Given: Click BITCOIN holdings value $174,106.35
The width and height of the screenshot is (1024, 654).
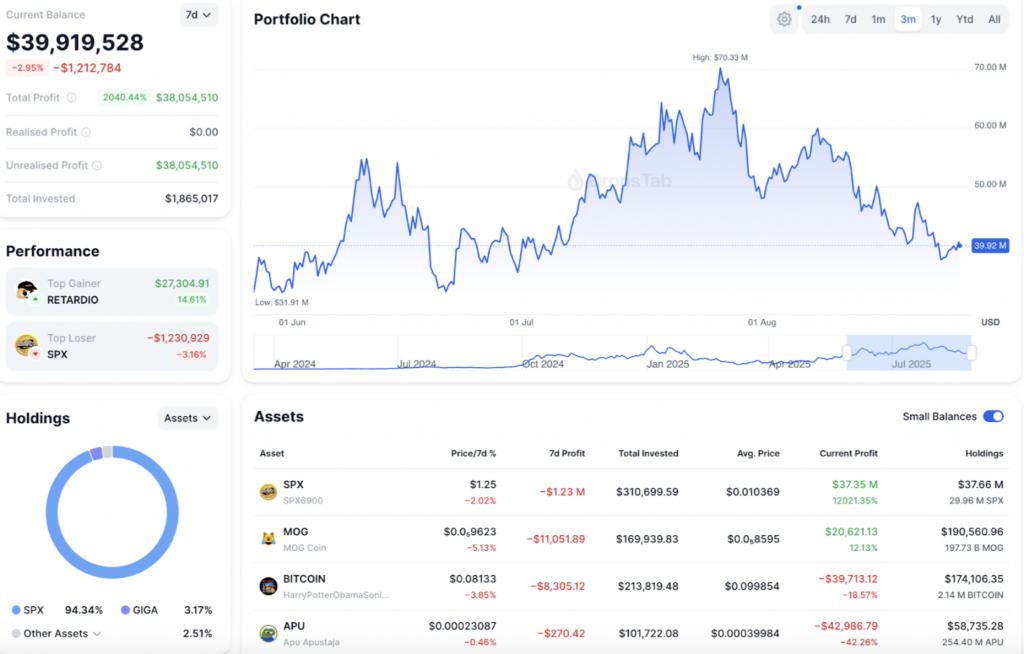Looking at the screenshot, I should (x=974, y=579).
